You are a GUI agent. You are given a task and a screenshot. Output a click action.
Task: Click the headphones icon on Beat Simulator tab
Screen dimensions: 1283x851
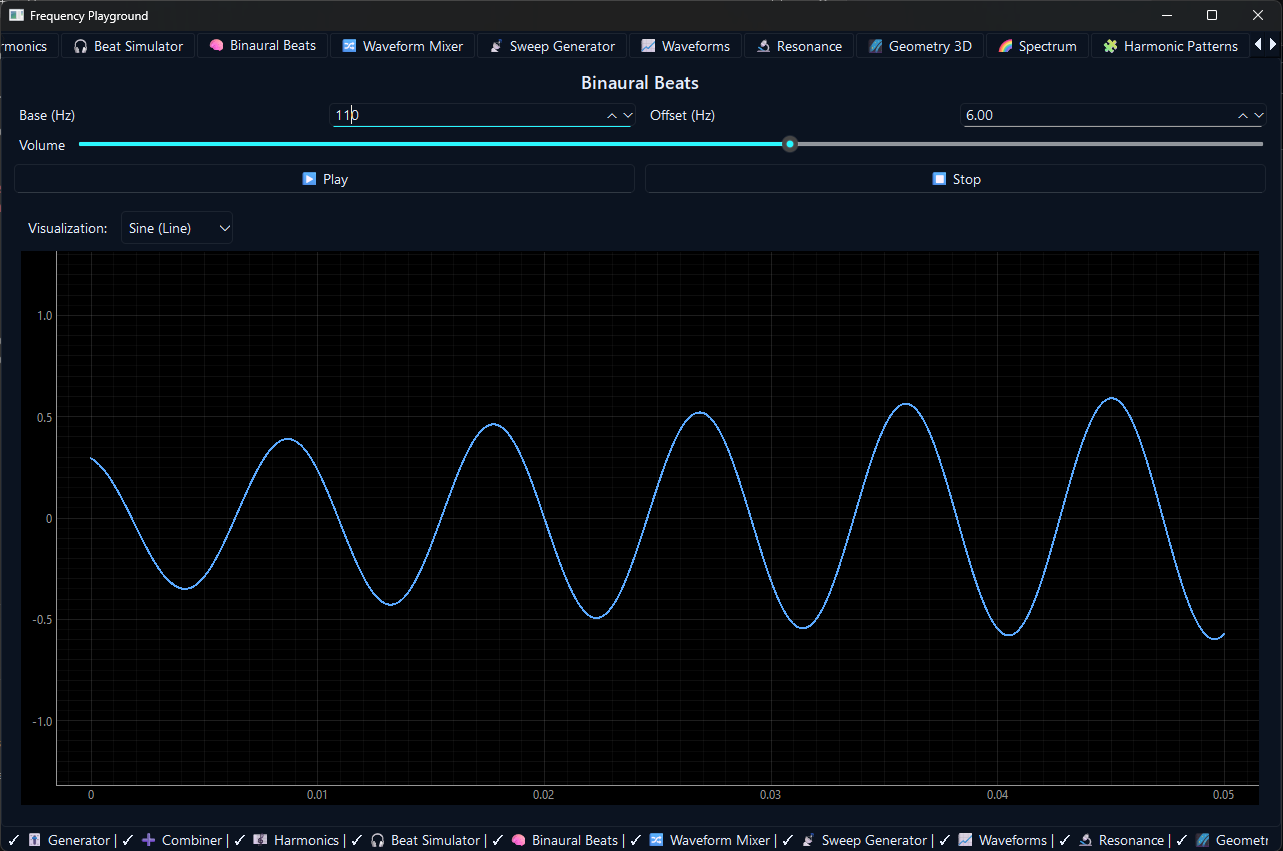click(79, 45)
